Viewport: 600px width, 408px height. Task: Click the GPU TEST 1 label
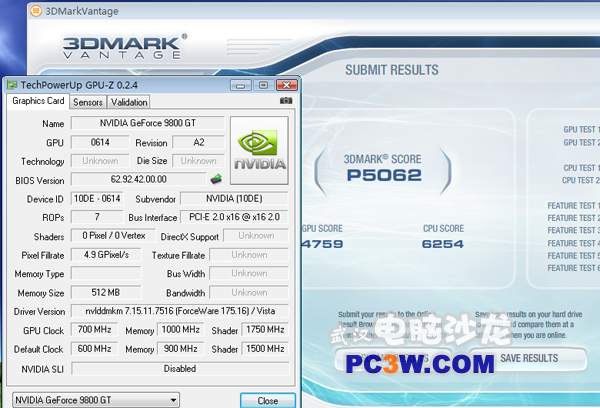(x=581, y=130)
